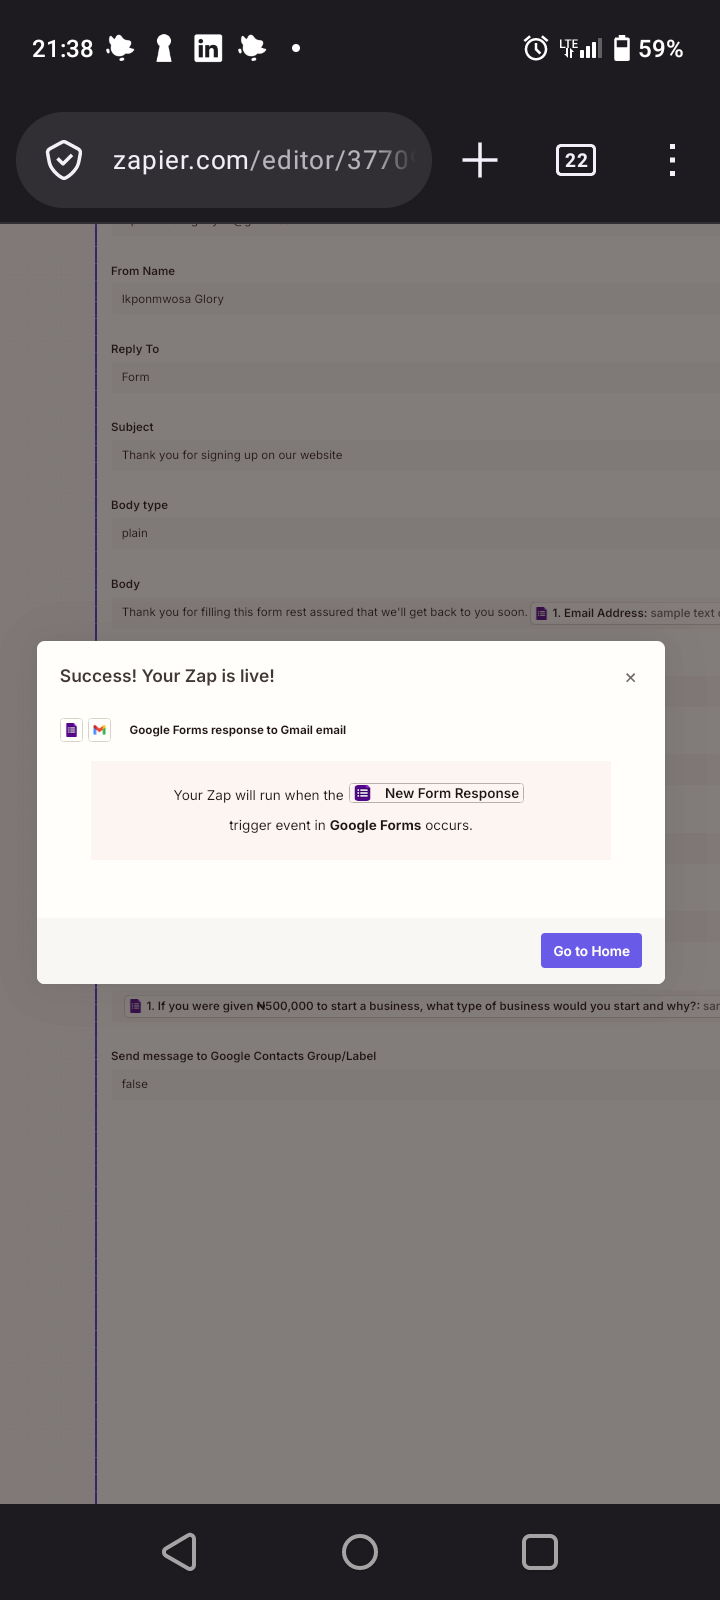Click the Gmail icon in dialog
The width and height of the screenshot is (720, 1600).
tap(99, 730)
